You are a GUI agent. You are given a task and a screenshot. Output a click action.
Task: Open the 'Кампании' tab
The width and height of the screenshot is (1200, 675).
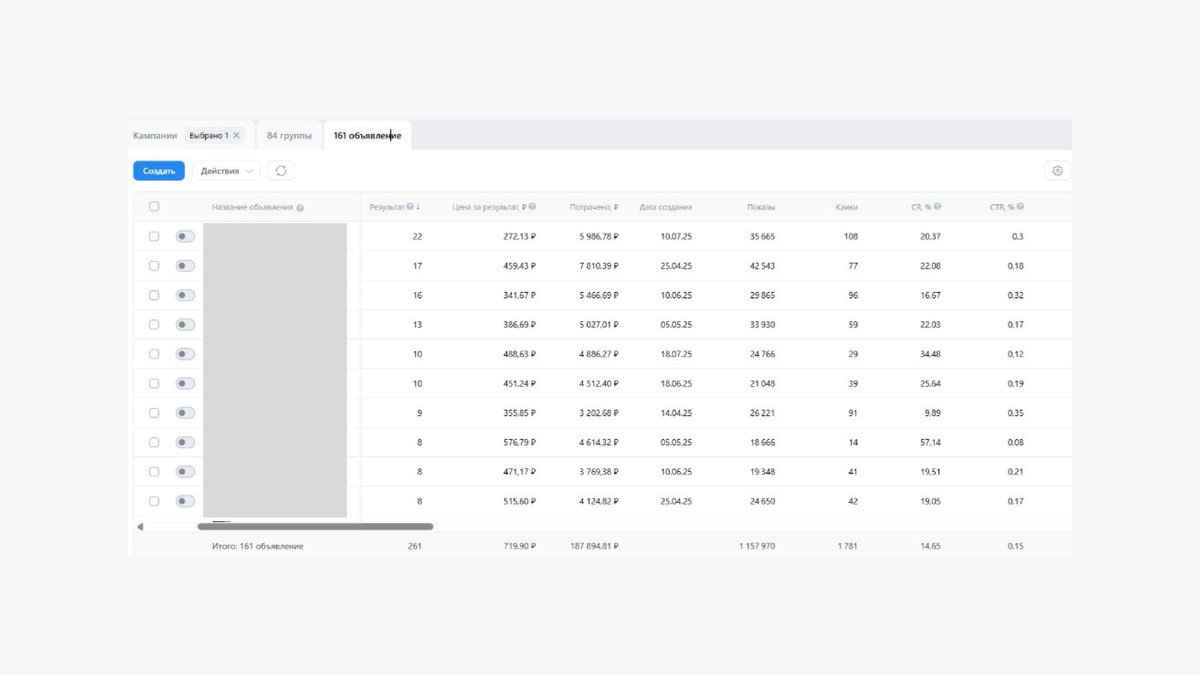[155, 136]
